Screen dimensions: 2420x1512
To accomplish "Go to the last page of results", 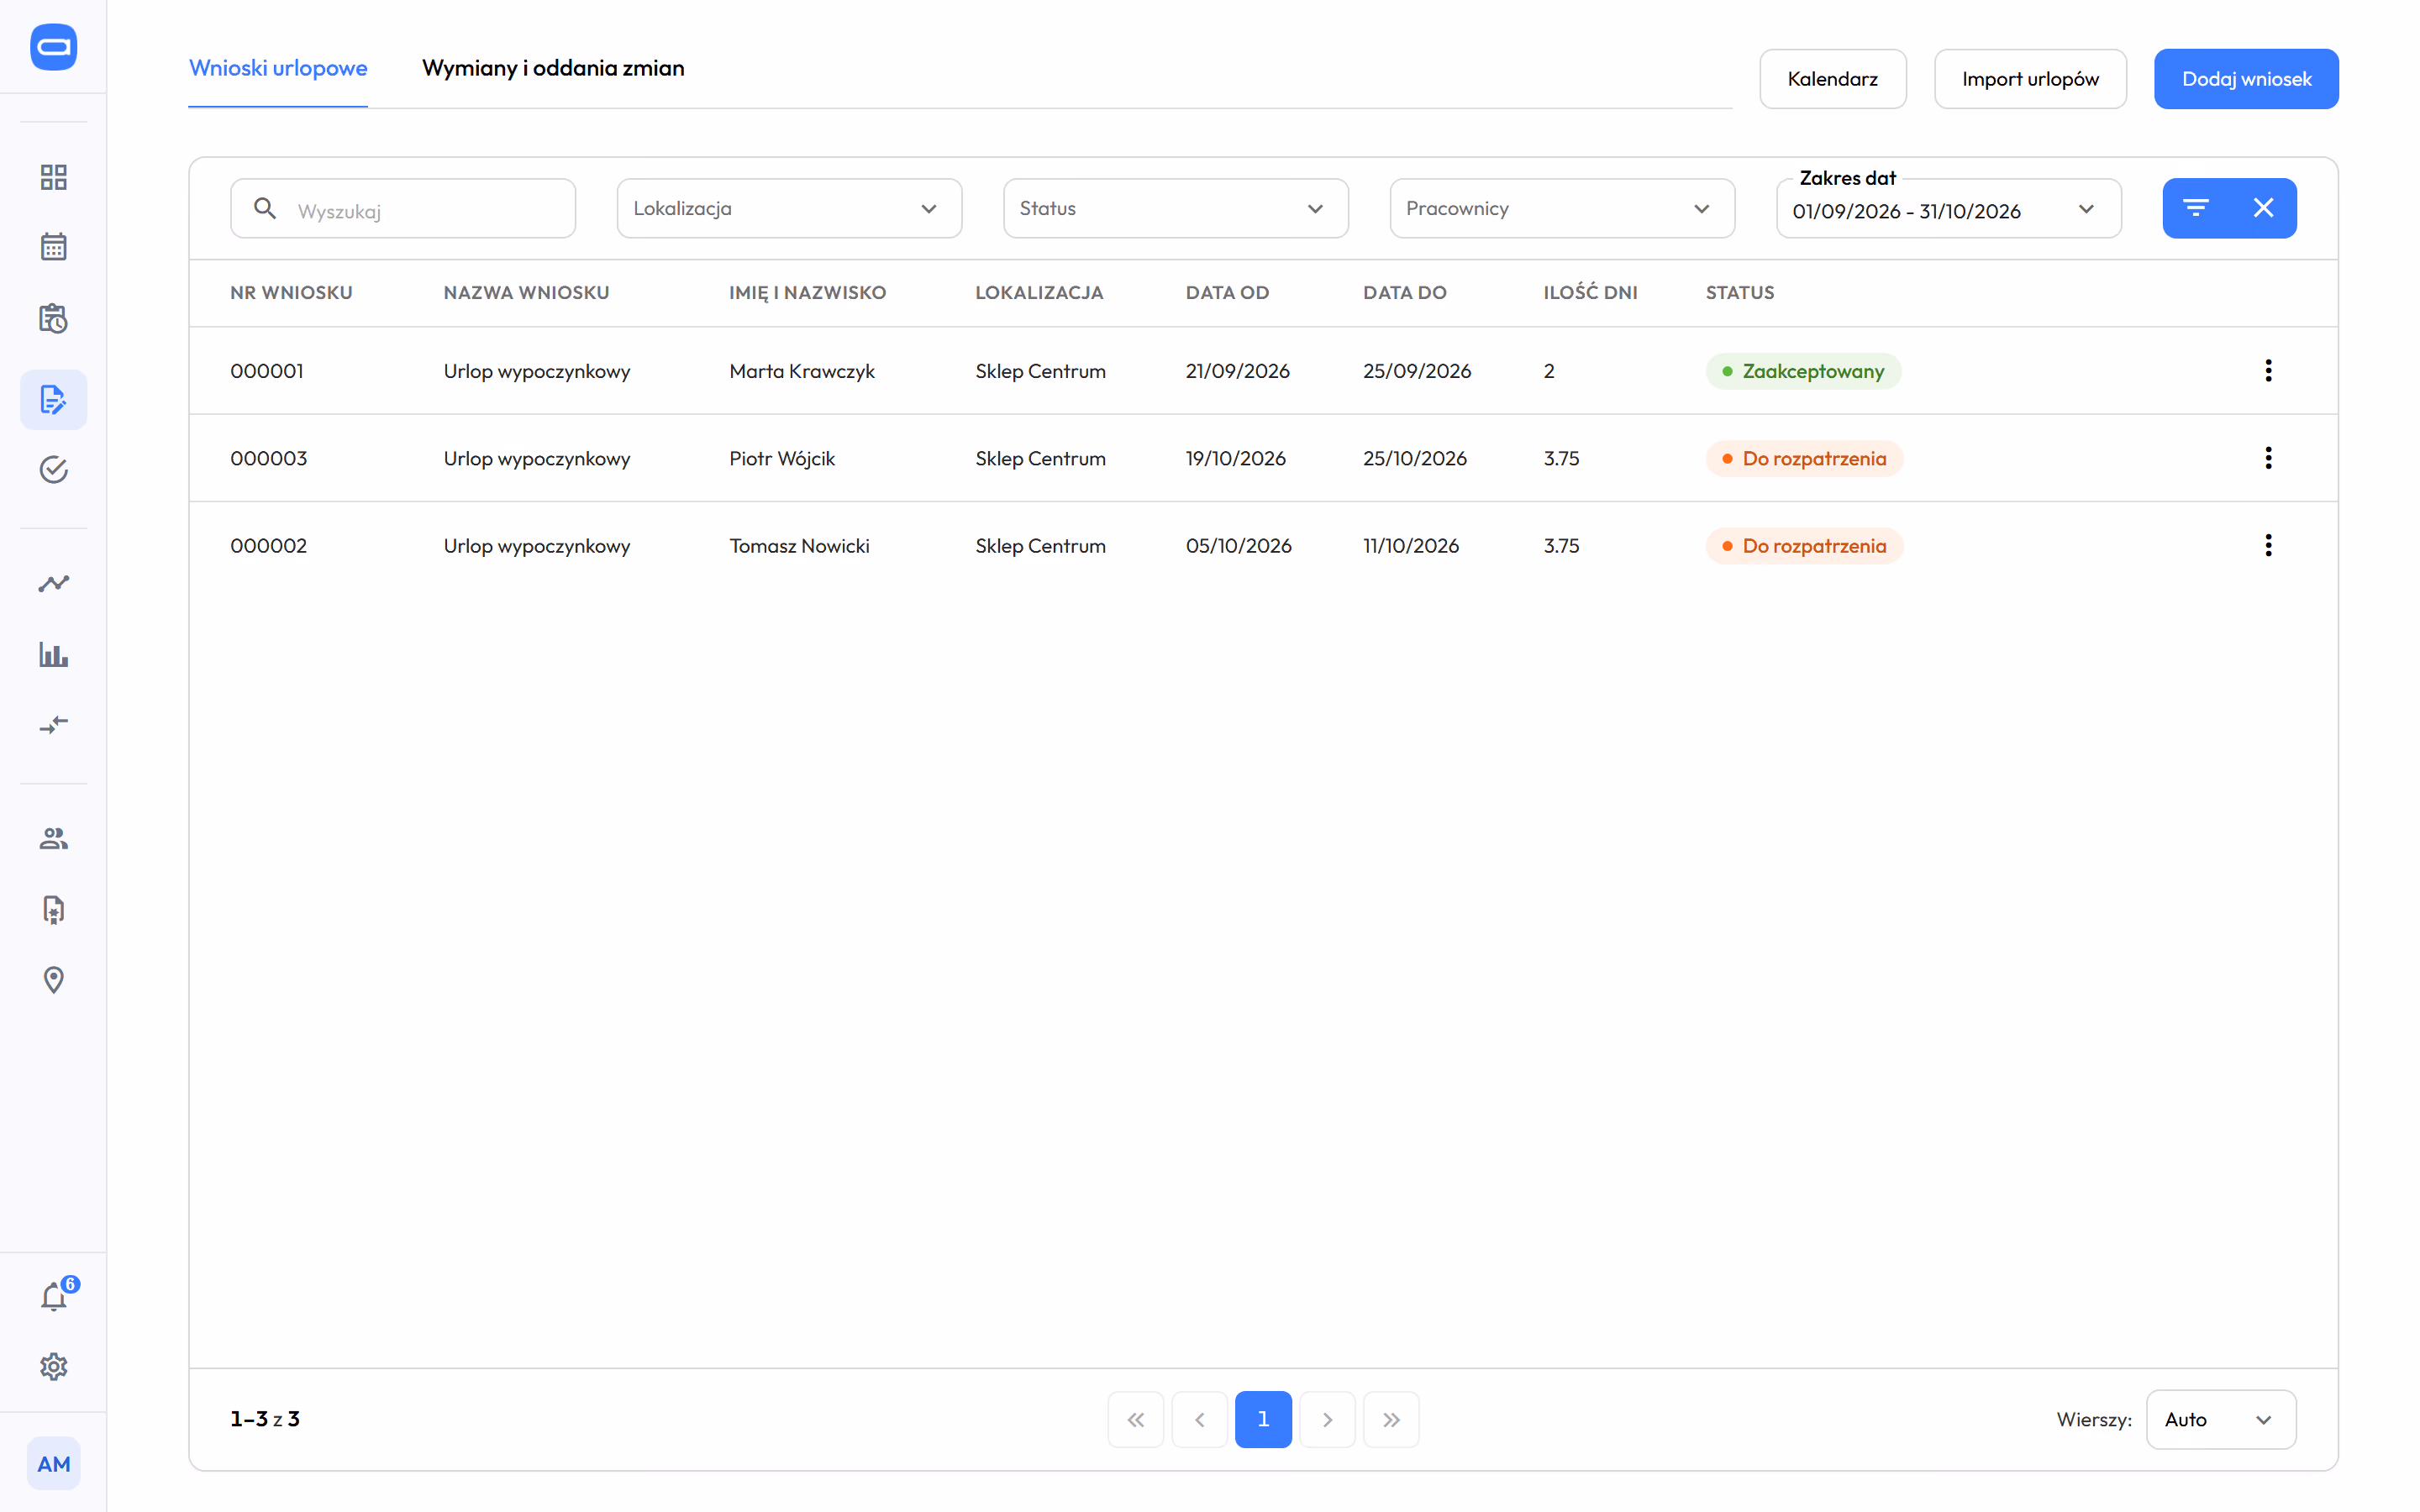I will 1391,1419.
